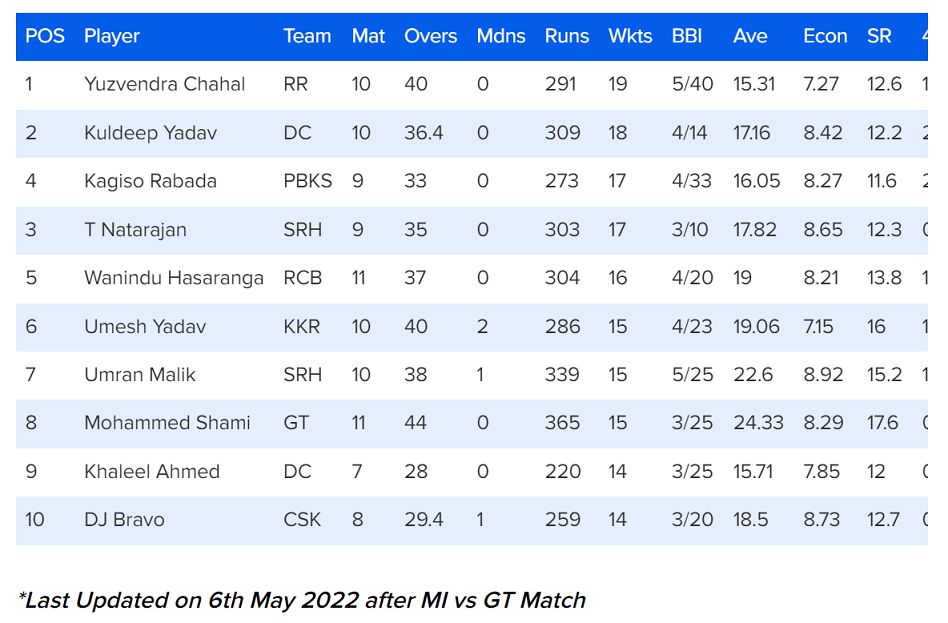Click the Ave column header
The height and width of the screenshot is (623, 948).
coord(750,36)
